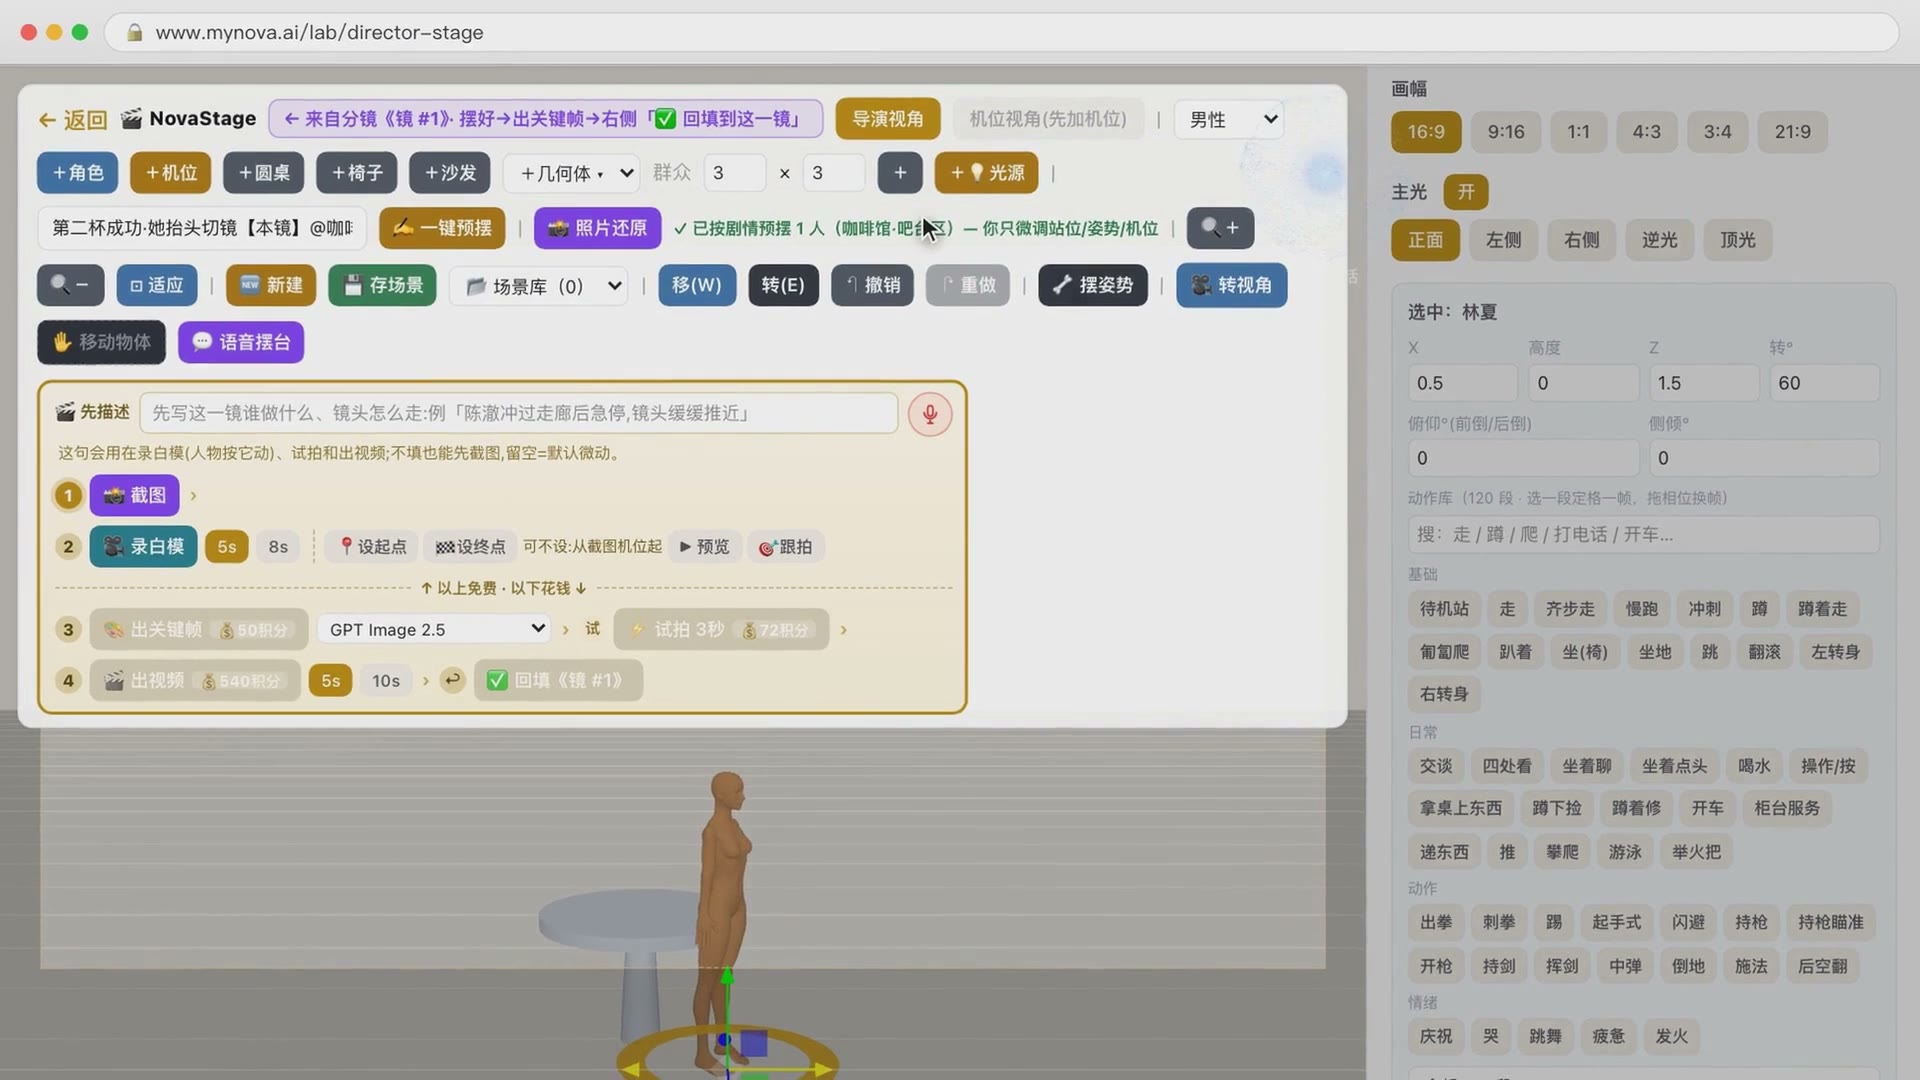Click the 摆姿势 pose tool button
The image size is (1920, 1080).
point(1092,285)
